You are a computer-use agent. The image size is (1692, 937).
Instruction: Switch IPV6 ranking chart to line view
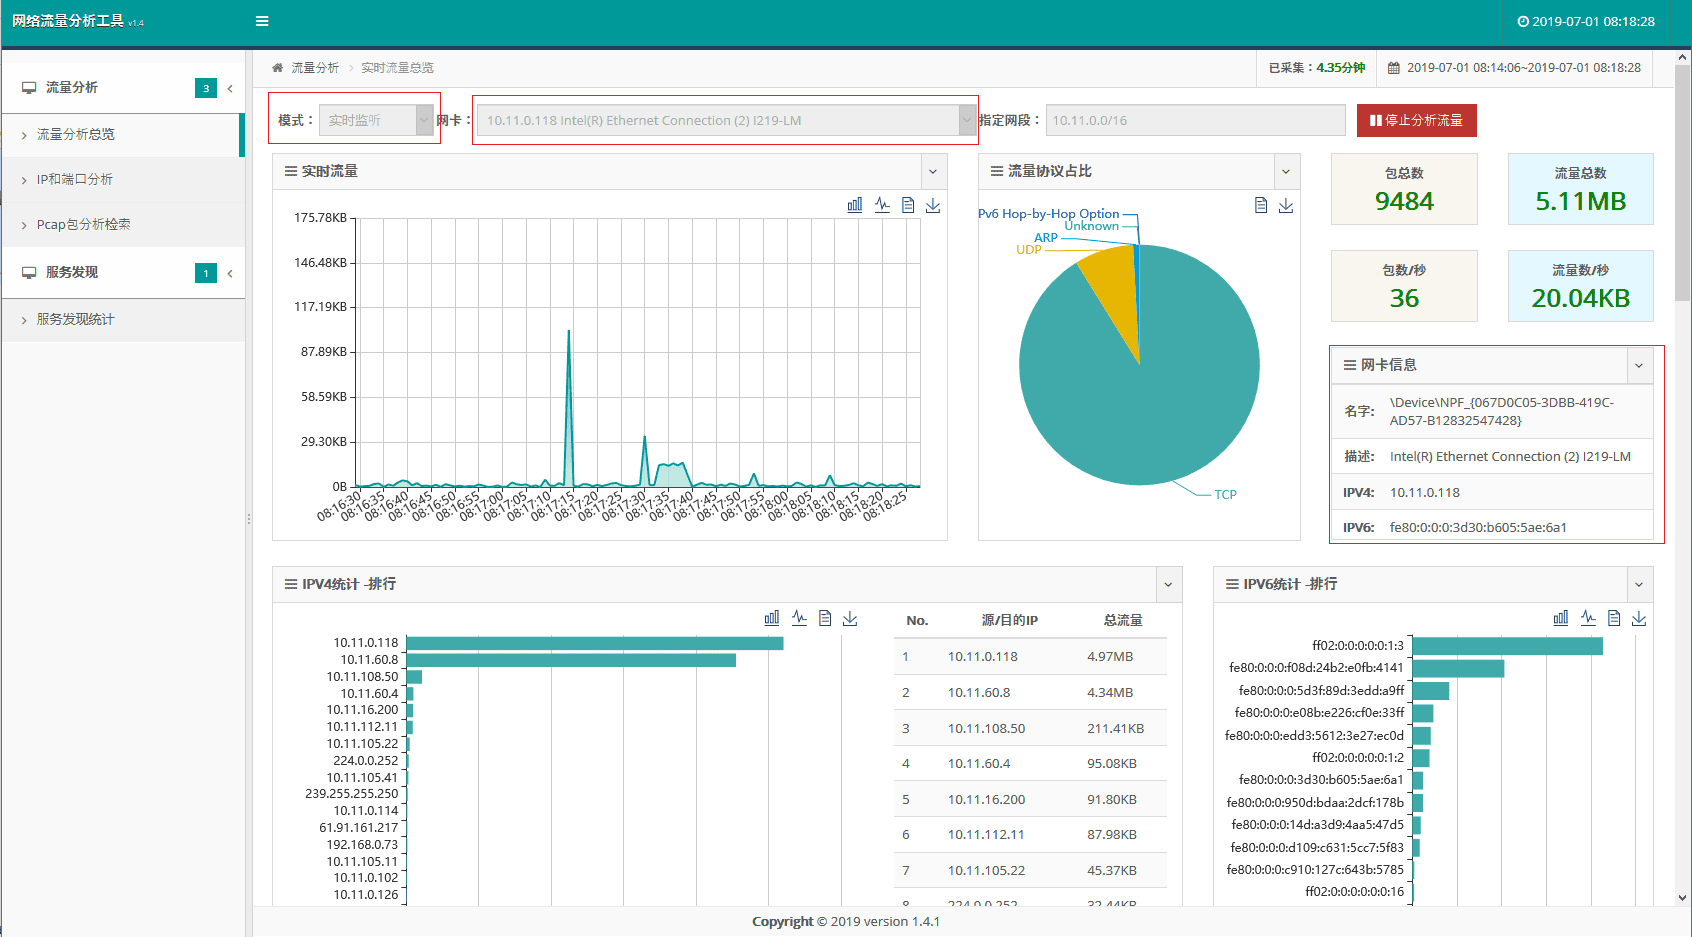pos(1588,618)
